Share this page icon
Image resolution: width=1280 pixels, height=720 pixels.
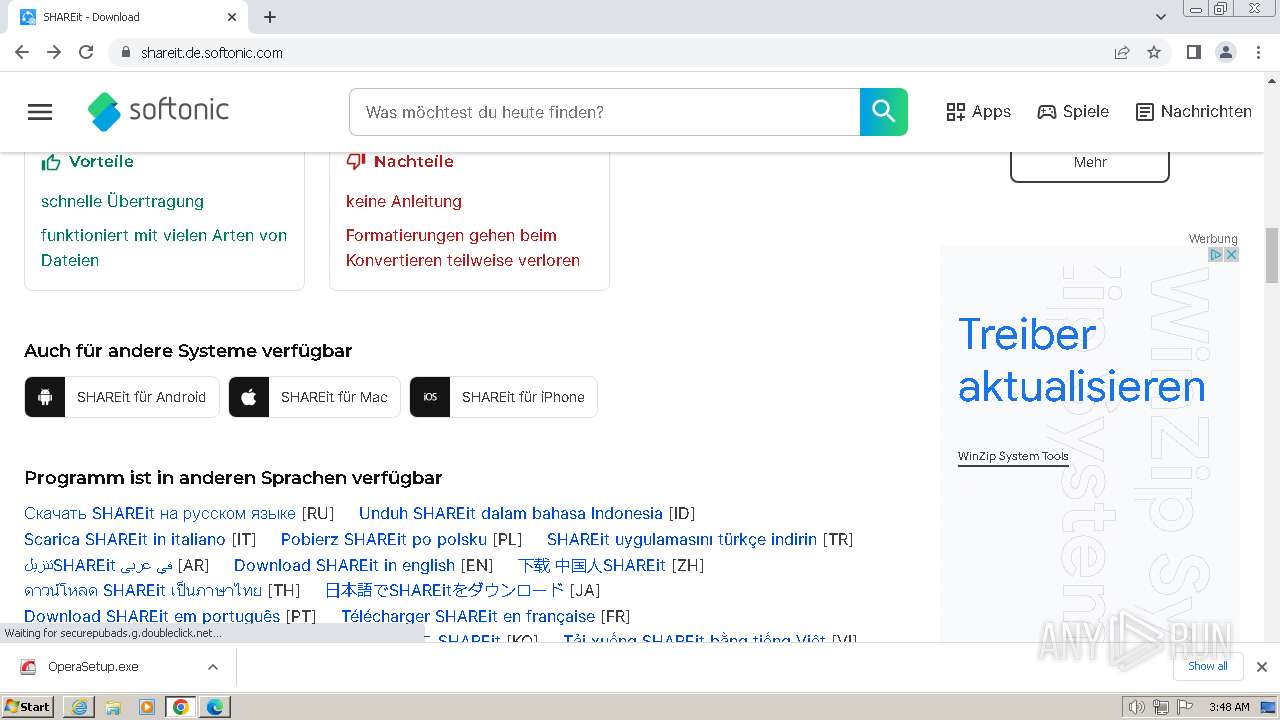(1122, 52)
